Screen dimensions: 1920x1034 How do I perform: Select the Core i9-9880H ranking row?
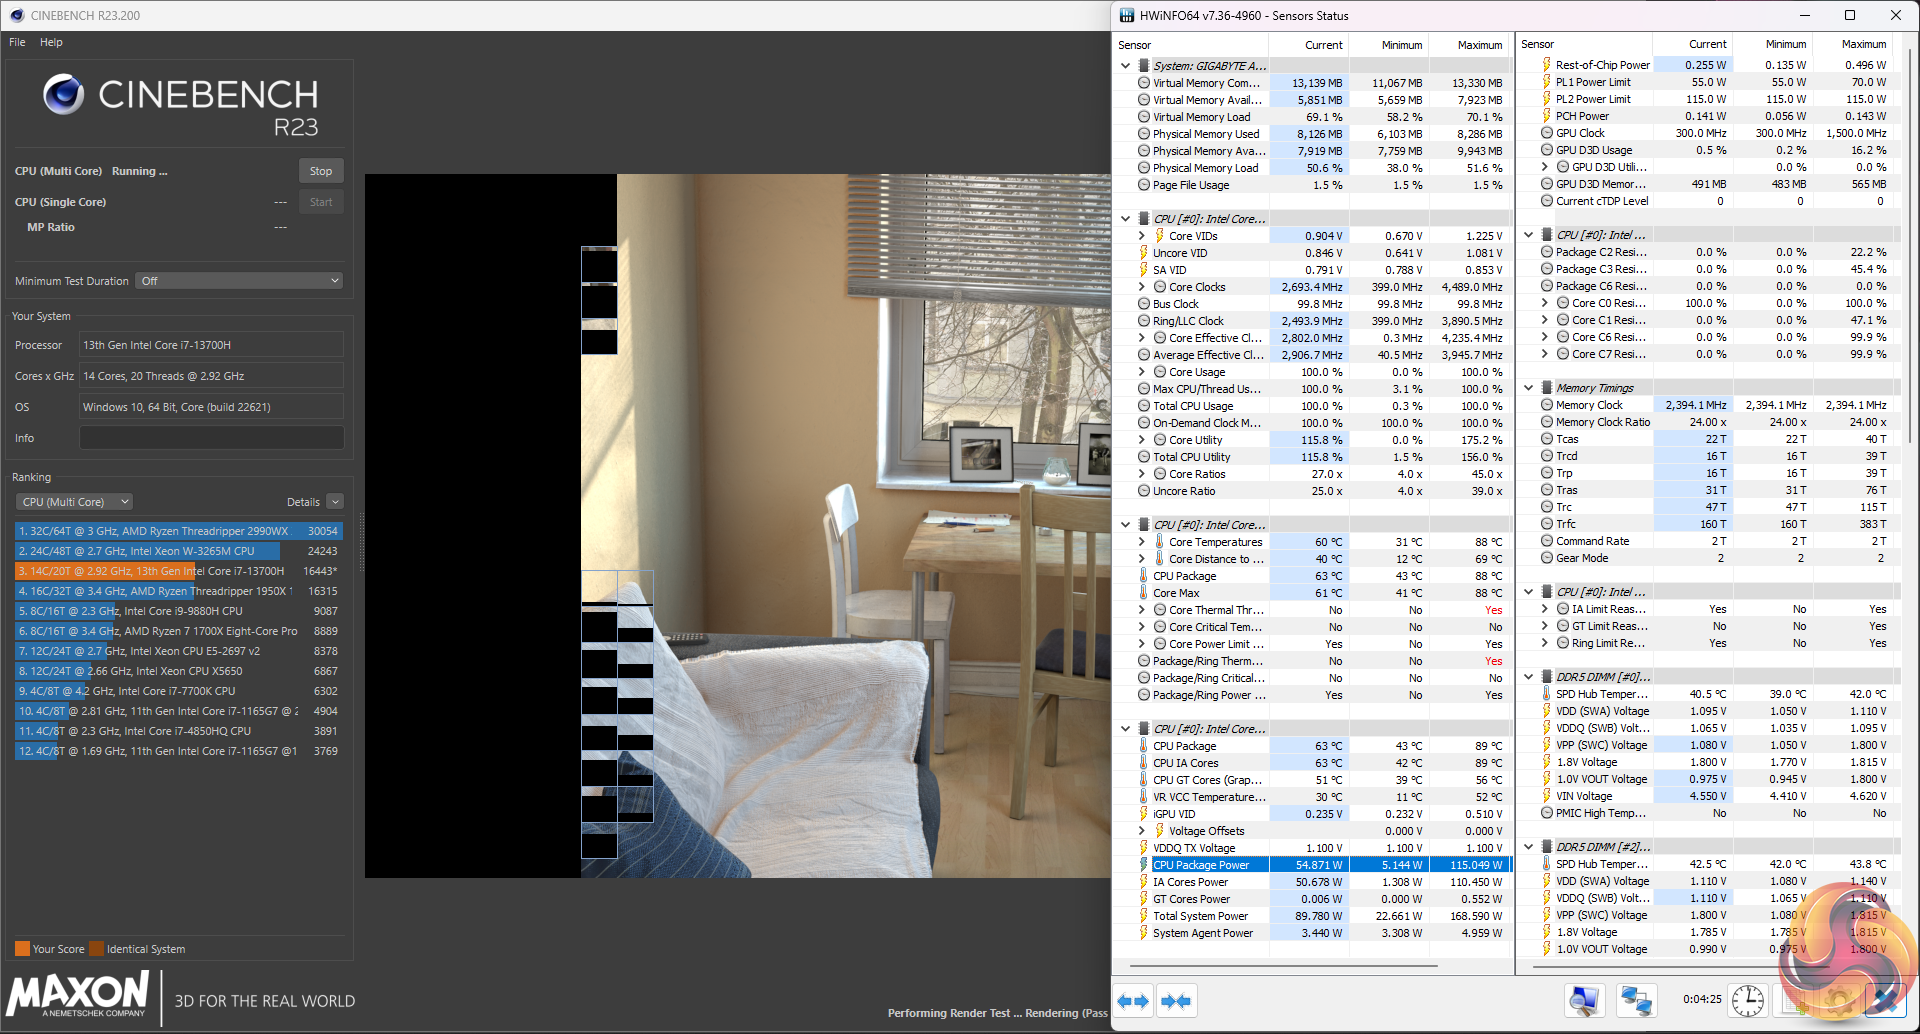tap(178, 611)
